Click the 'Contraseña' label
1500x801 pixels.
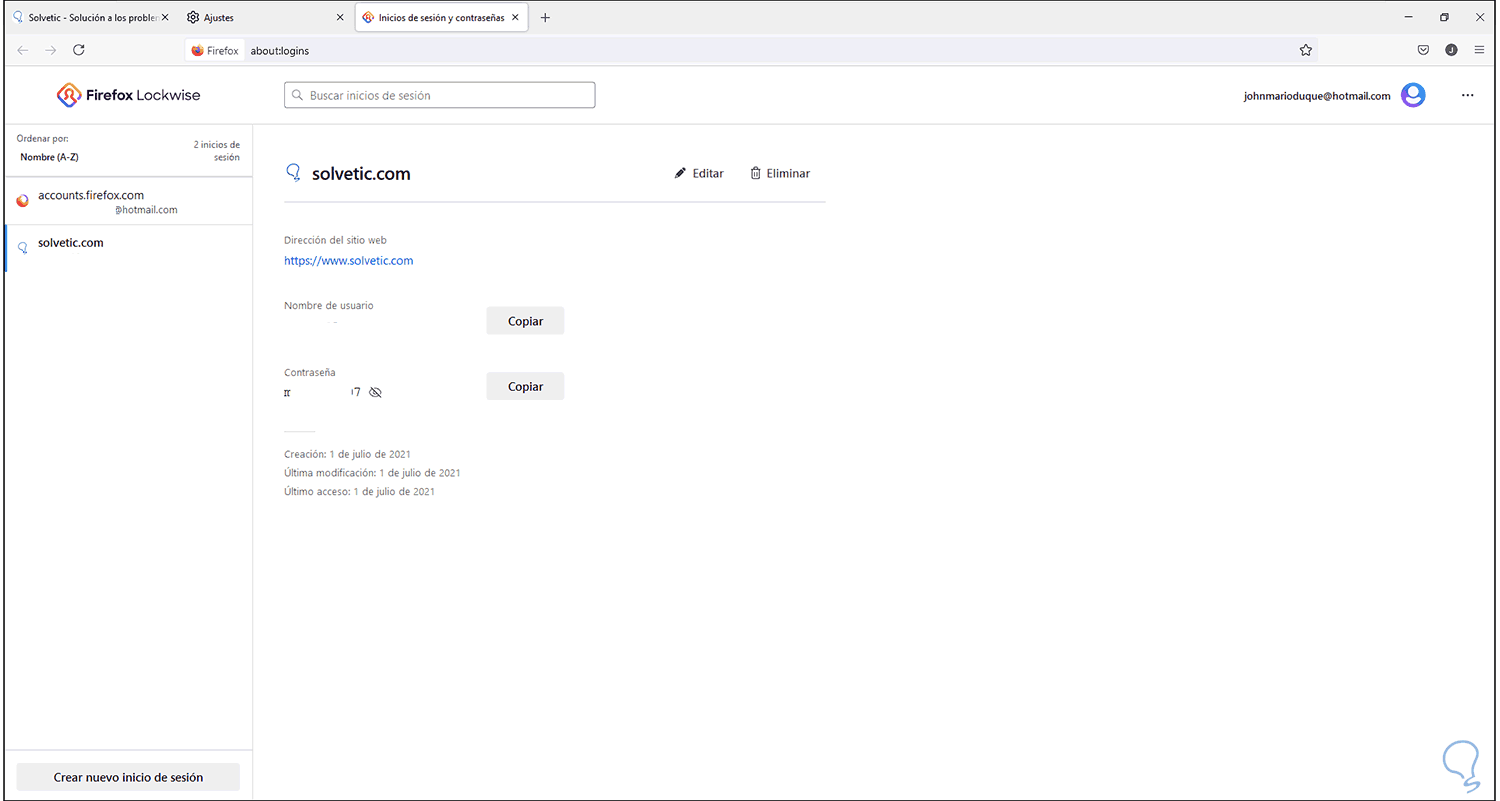(310, 373)
